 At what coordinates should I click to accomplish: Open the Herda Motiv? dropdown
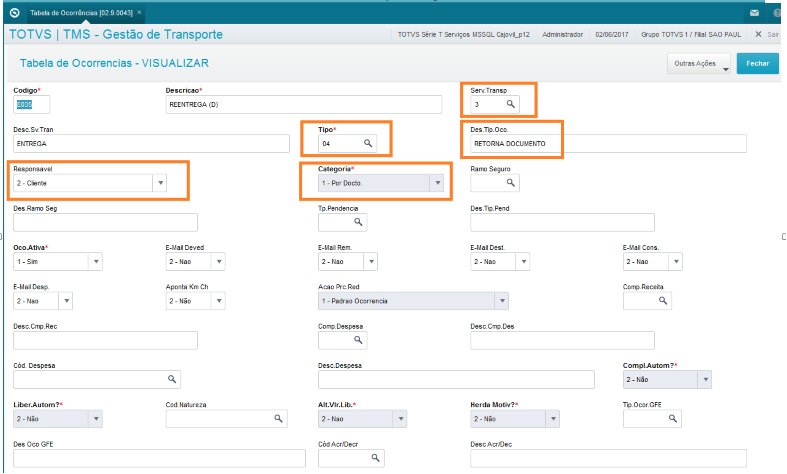click(553, 419)
